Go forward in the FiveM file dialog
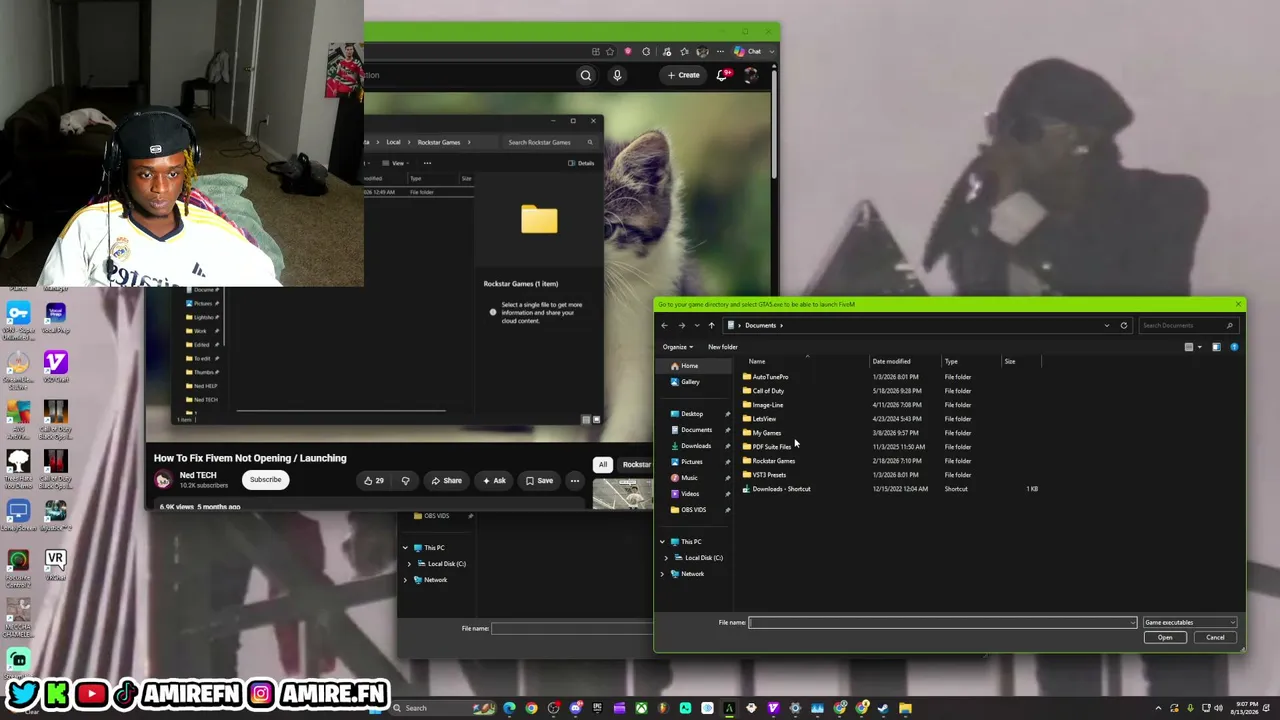This screenshot has width=1280, height=720. click(x=681, y=325)
